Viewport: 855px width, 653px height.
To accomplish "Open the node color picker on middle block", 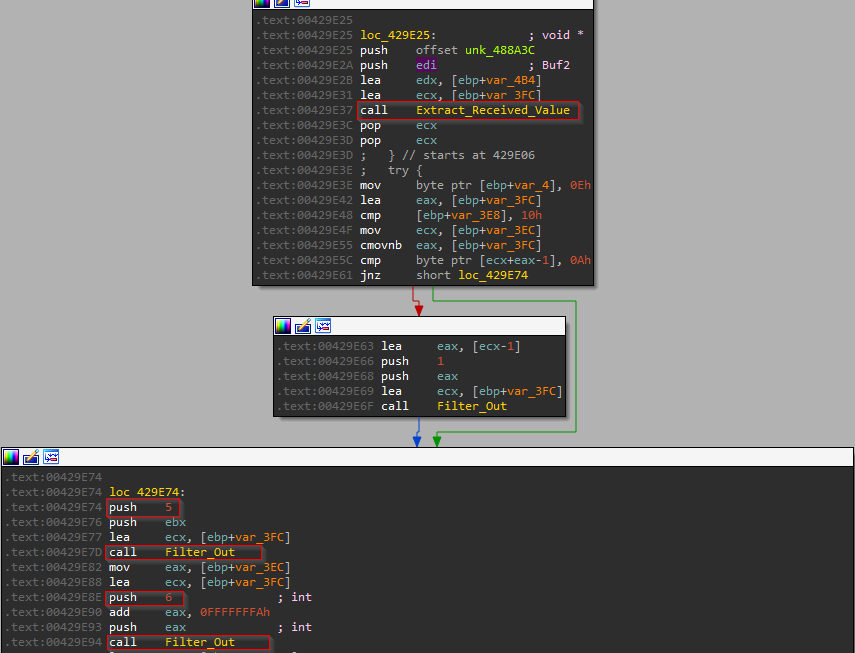I will (281, 325).
